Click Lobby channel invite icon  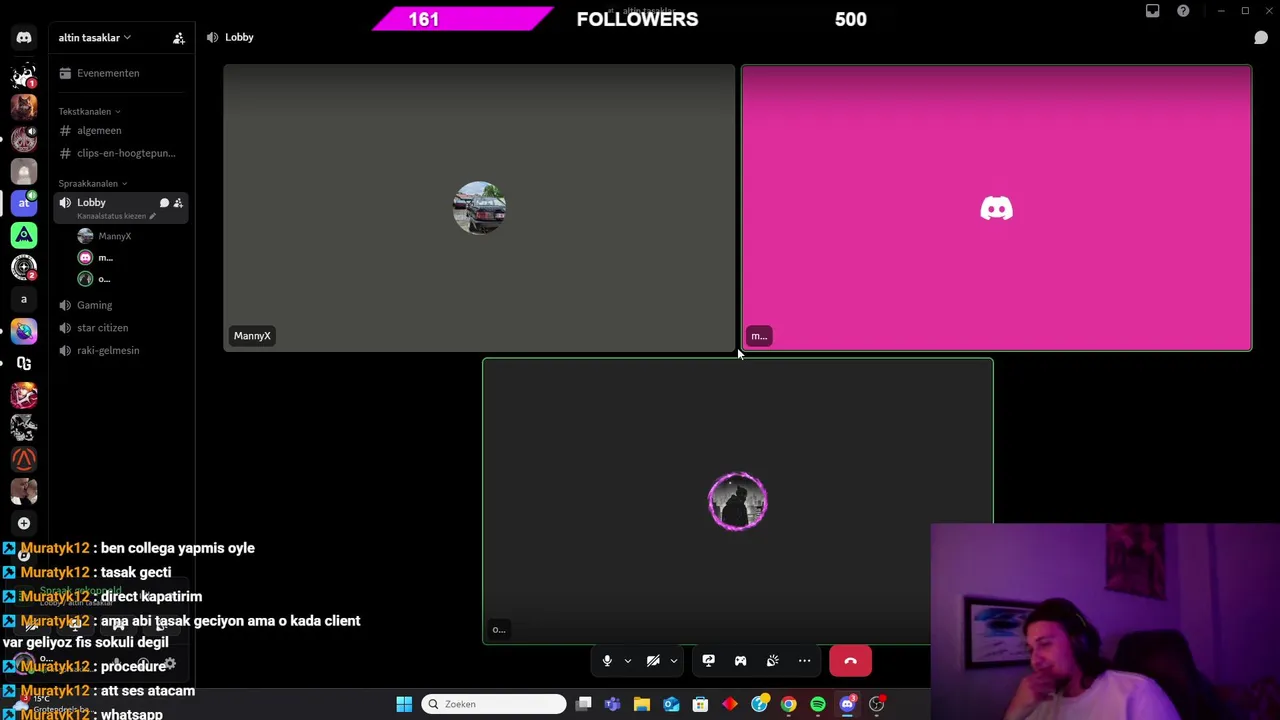click(178, 203)
